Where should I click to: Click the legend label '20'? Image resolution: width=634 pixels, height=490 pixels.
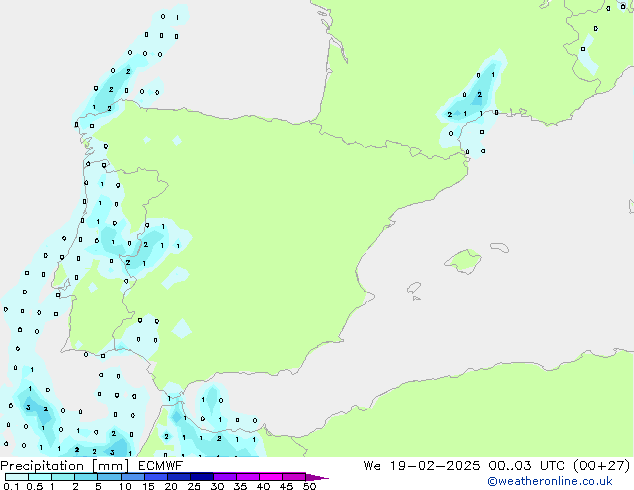click(x=171, y=486)
